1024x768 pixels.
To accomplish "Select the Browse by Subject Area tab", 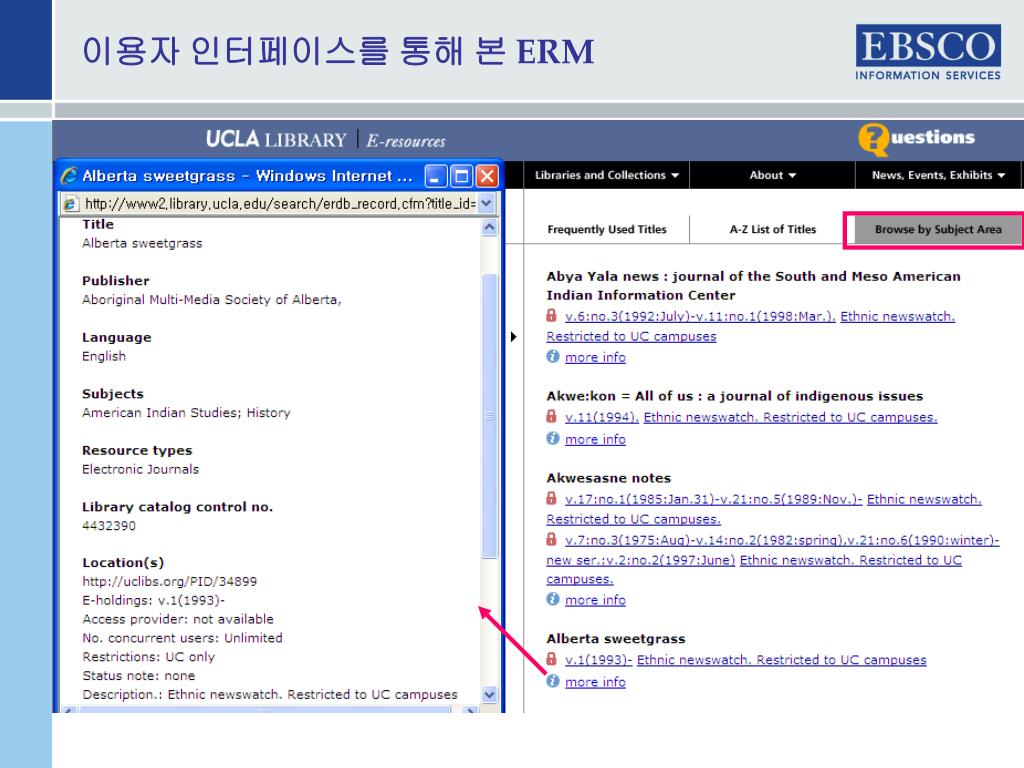I will [x=938, y=229].
